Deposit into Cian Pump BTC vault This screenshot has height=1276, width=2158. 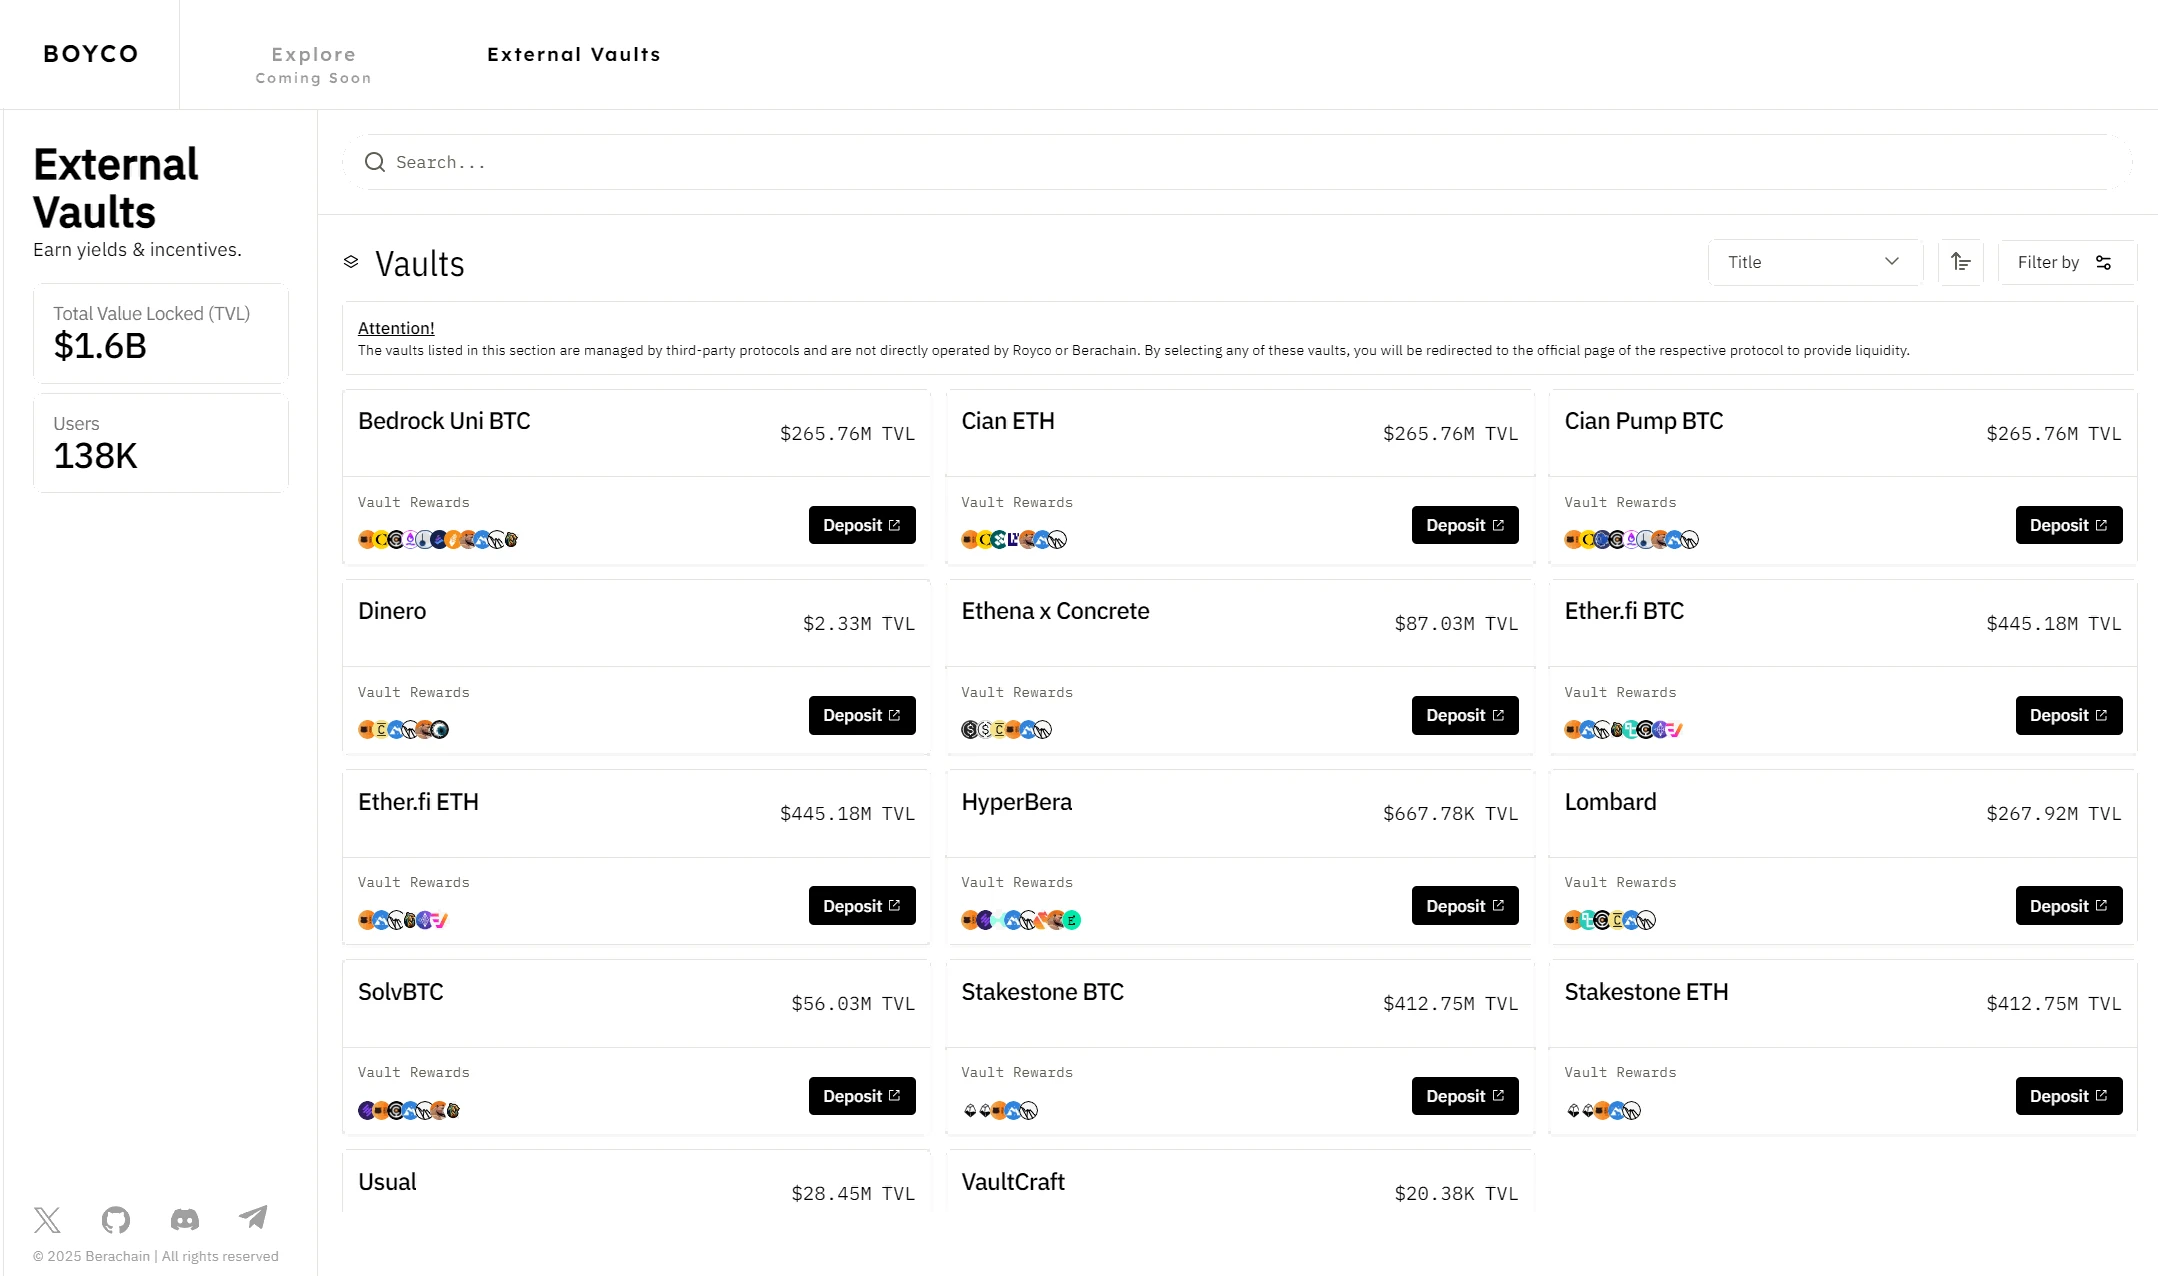[2069, 525]
